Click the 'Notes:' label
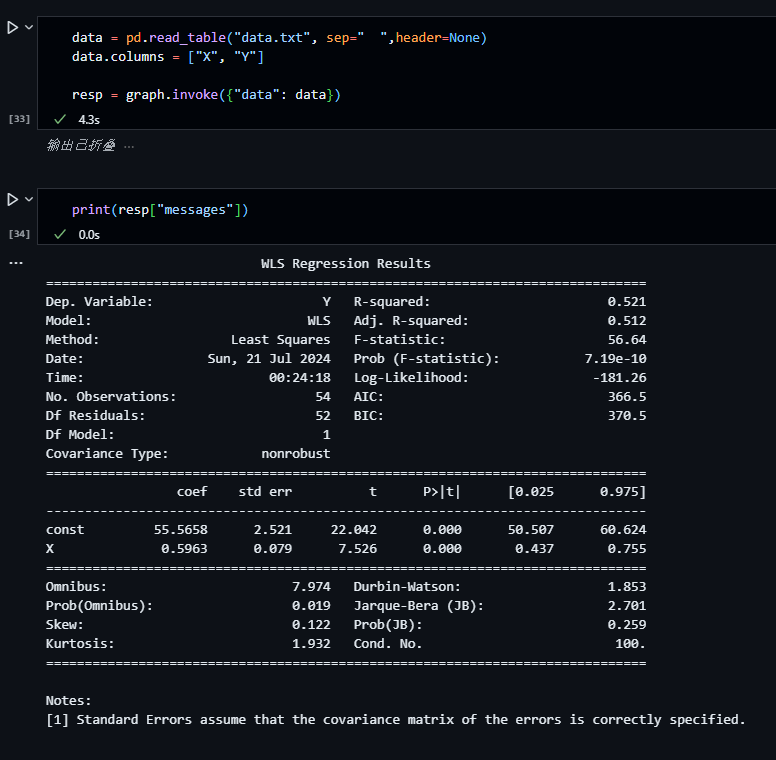The image size is (776, 760). pos(68,701)
